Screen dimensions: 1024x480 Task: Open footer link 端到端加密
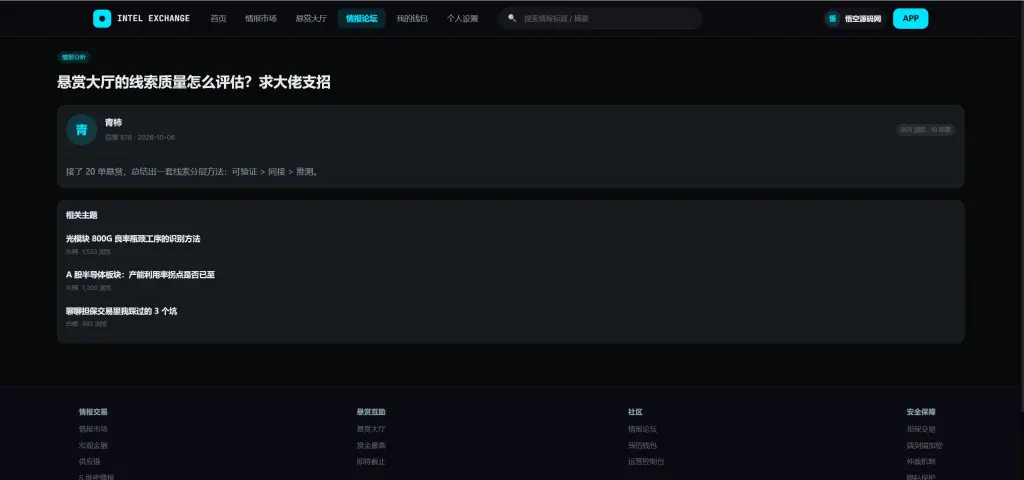[925, 445]
